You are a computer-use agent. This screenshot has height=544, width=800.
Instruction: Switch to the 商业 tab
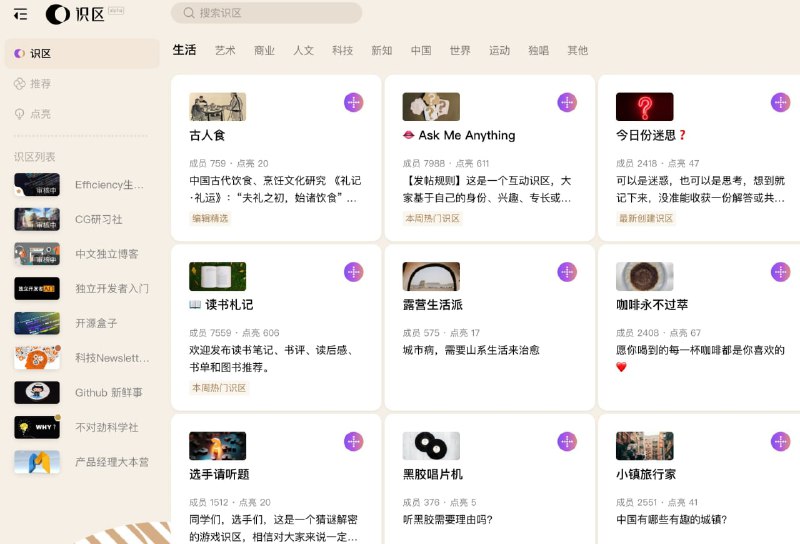click(x=264, y=51)
